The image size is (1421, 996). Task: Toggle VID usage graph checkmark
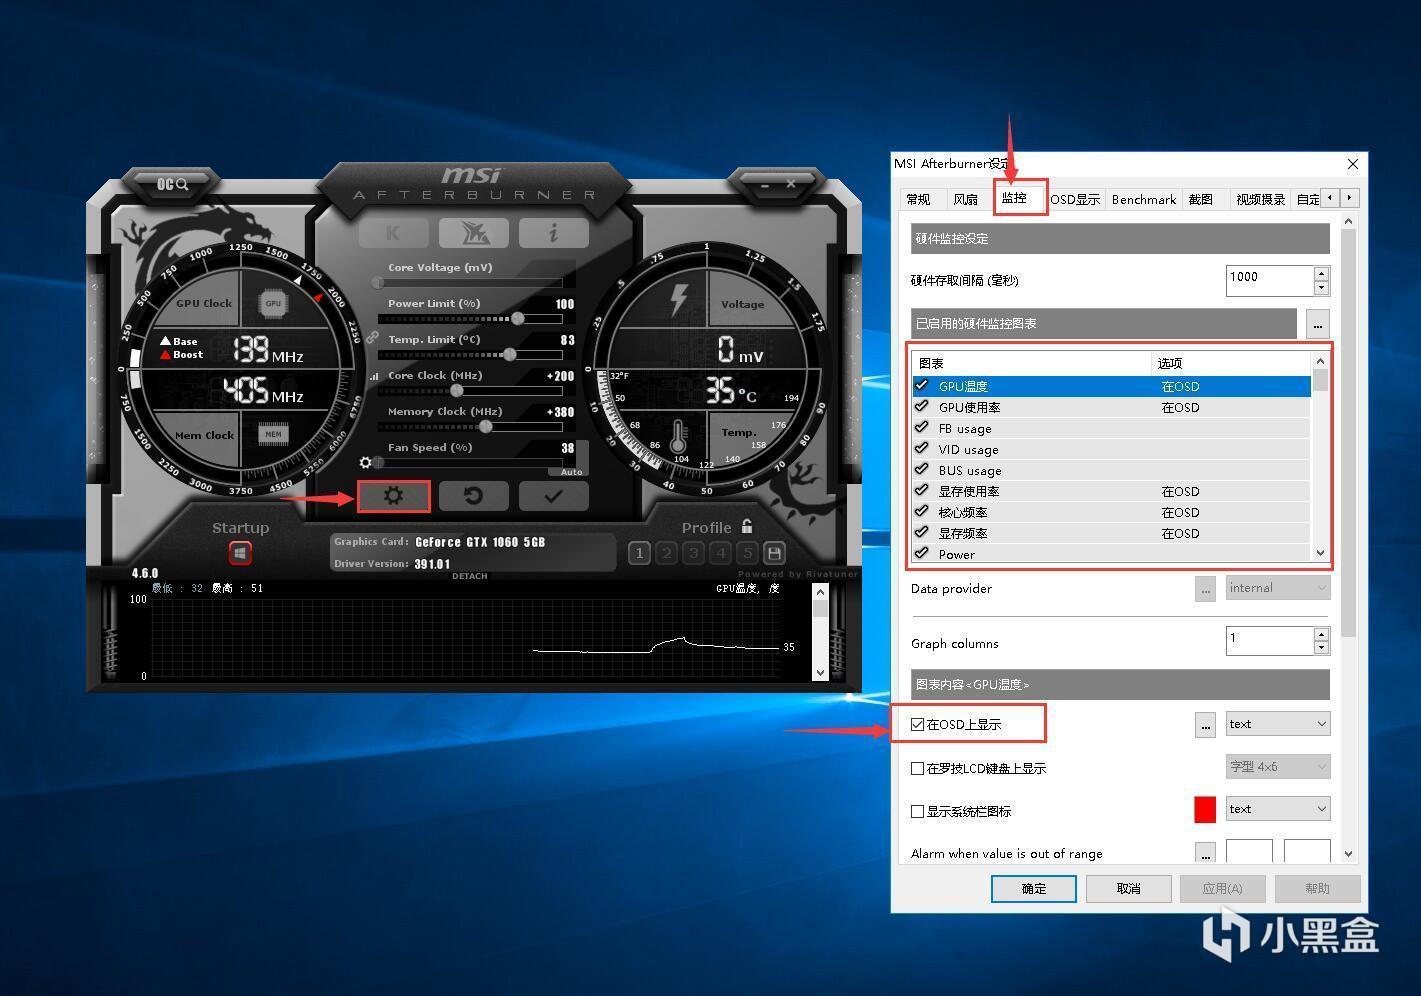(x=922, y=448)
